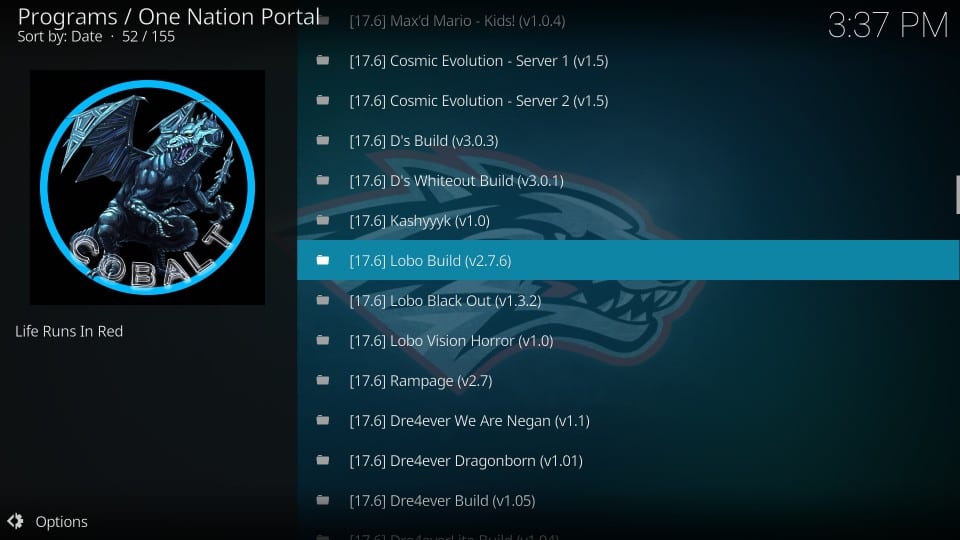Select the Lobo Build (v2.7.6) text

click(430, 261)
